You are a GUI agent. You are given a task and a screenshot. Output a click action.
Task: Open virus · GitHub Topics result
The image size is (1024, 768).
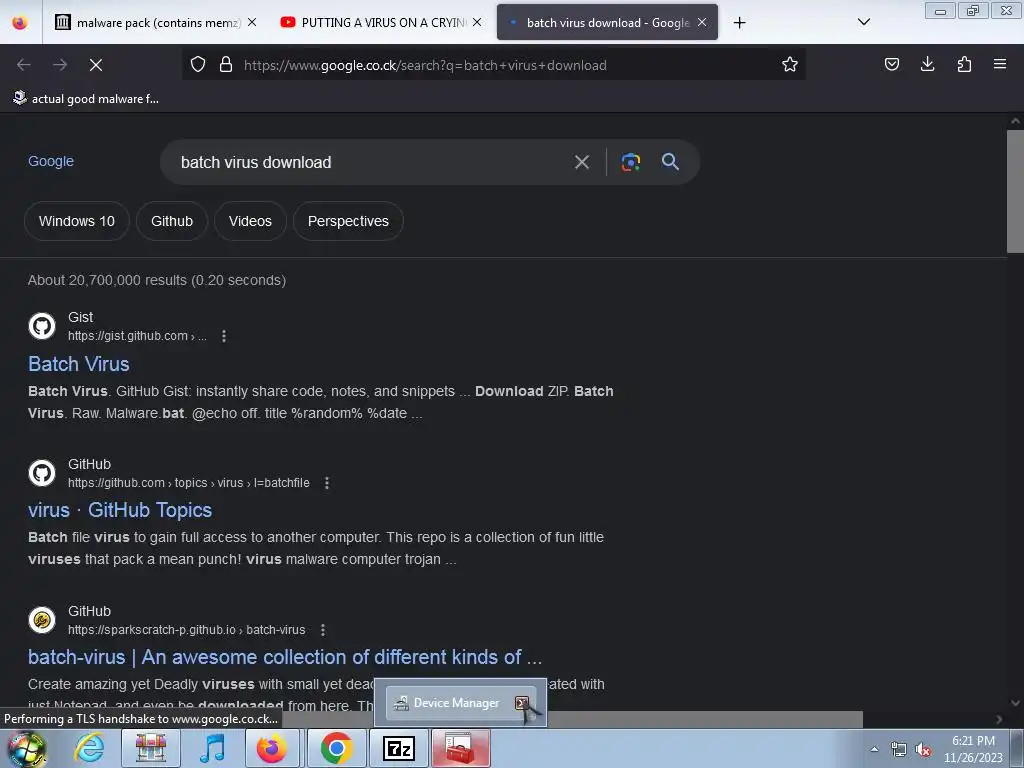[x=120, y=510]
